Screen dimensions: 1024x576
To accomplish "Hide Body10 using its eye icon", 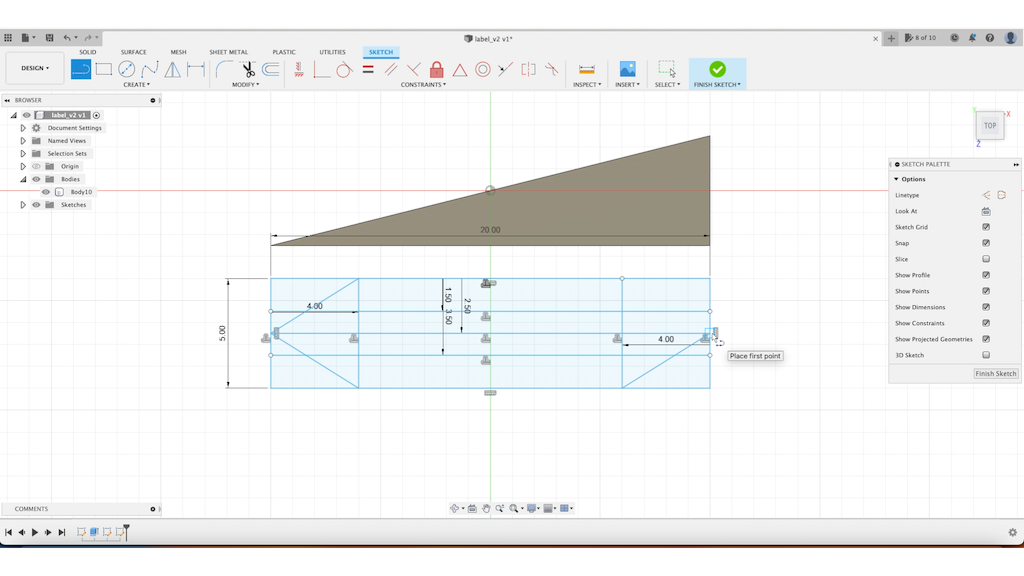I will pyautogui.click(x=46, y=192).
